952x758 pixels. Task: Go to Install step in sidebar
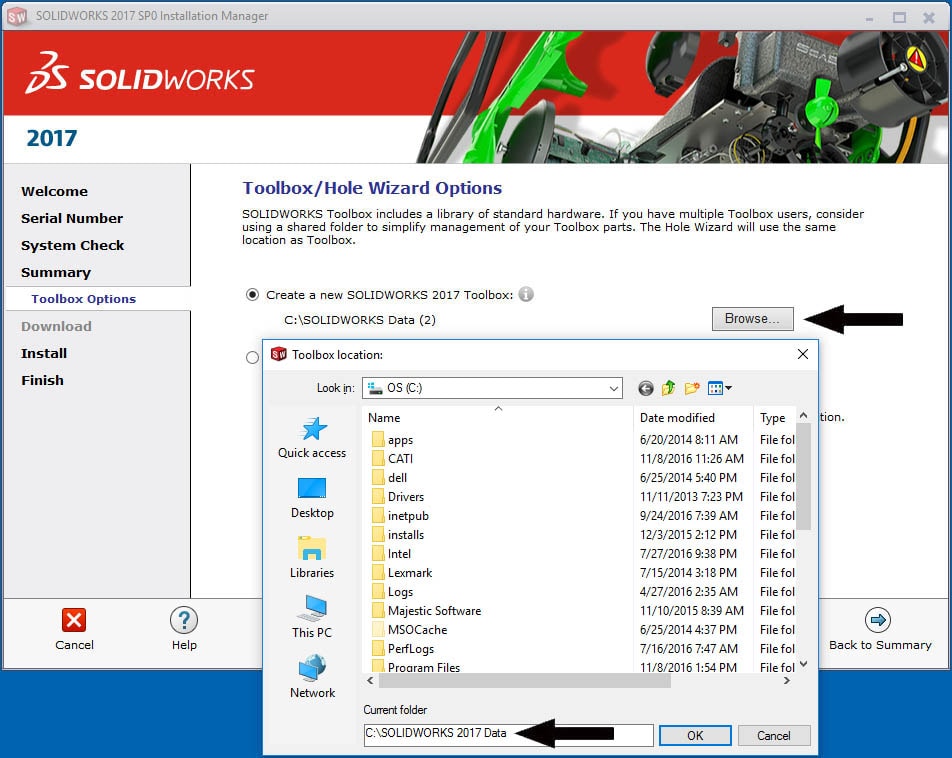[x=44, y=353]
